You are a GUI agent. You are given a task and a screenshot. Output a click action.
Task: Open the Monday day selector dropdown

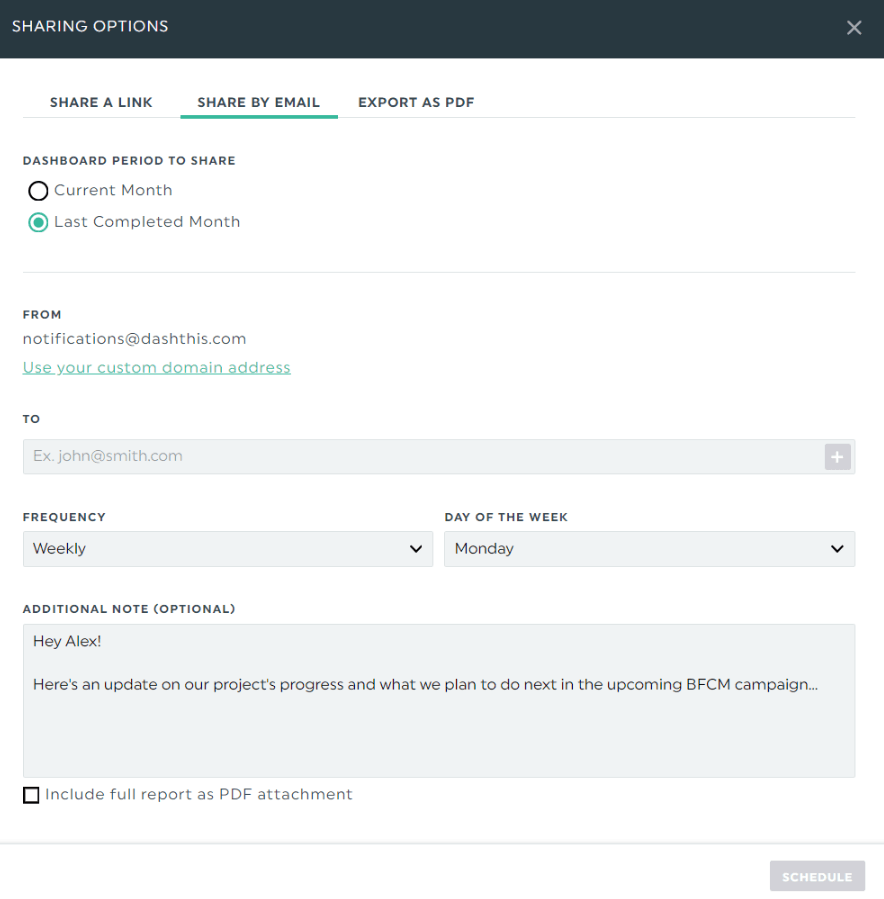(x=650, y=549)
